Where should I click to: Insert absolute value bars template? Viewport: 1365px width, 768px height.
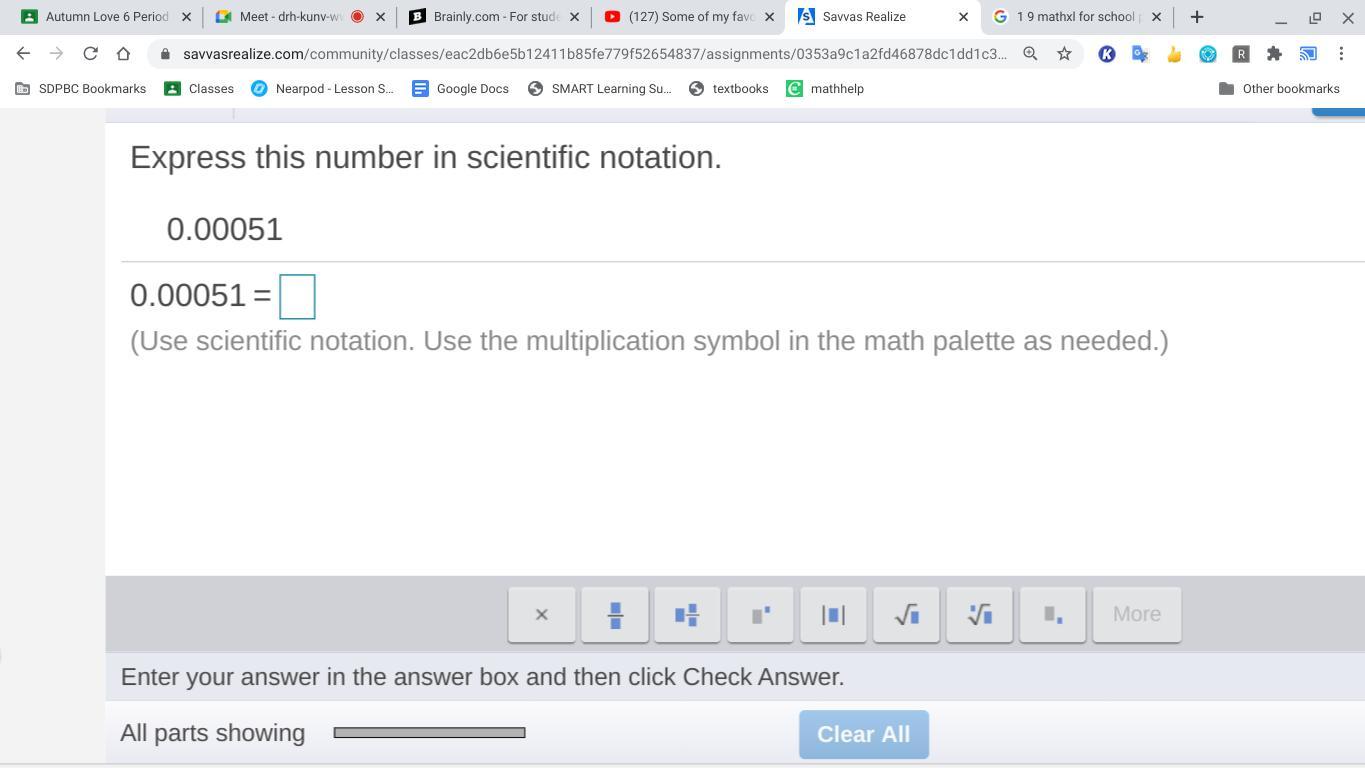(833, 614)
